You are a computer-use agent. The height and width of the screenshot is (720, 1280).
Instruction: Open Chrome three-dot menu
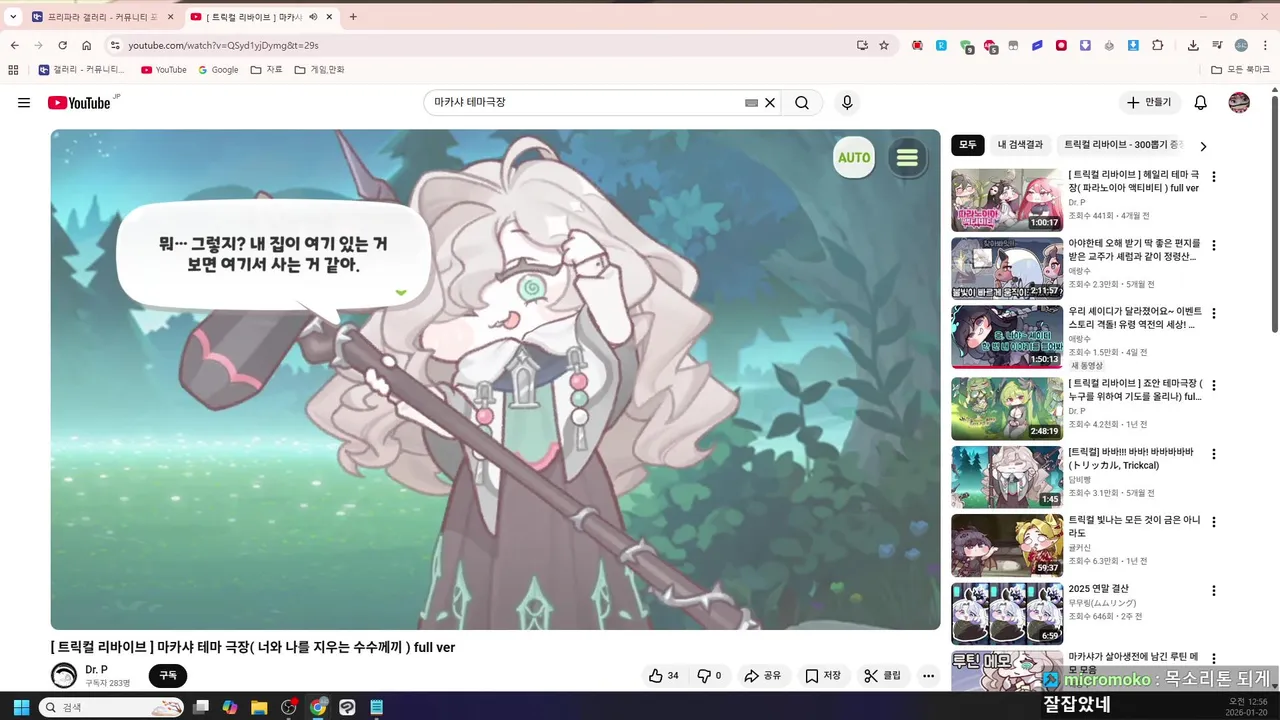point(1264,45)
